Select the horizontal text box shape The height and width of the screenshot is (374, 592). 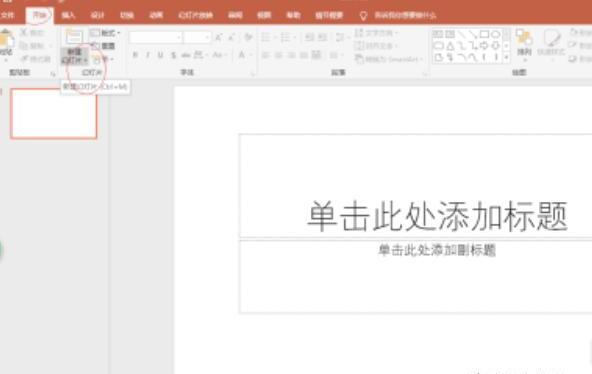438,34
